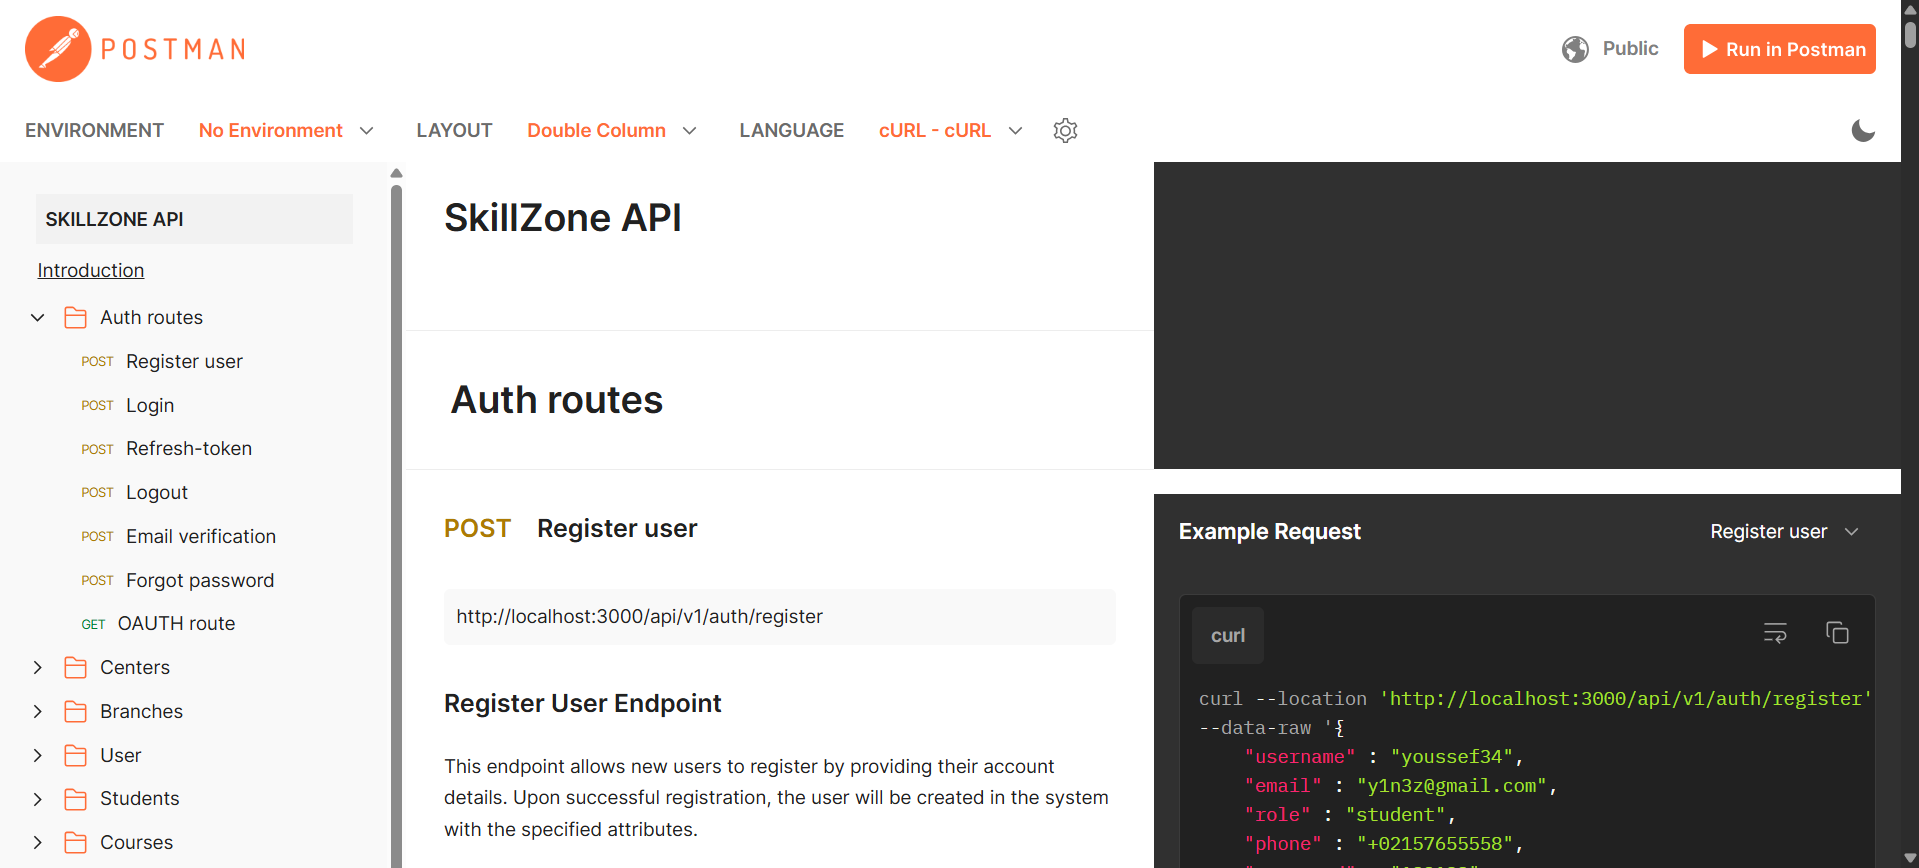Click the Public globe icon
This screenshot has height=868, width=1919.
(1575, 49)
